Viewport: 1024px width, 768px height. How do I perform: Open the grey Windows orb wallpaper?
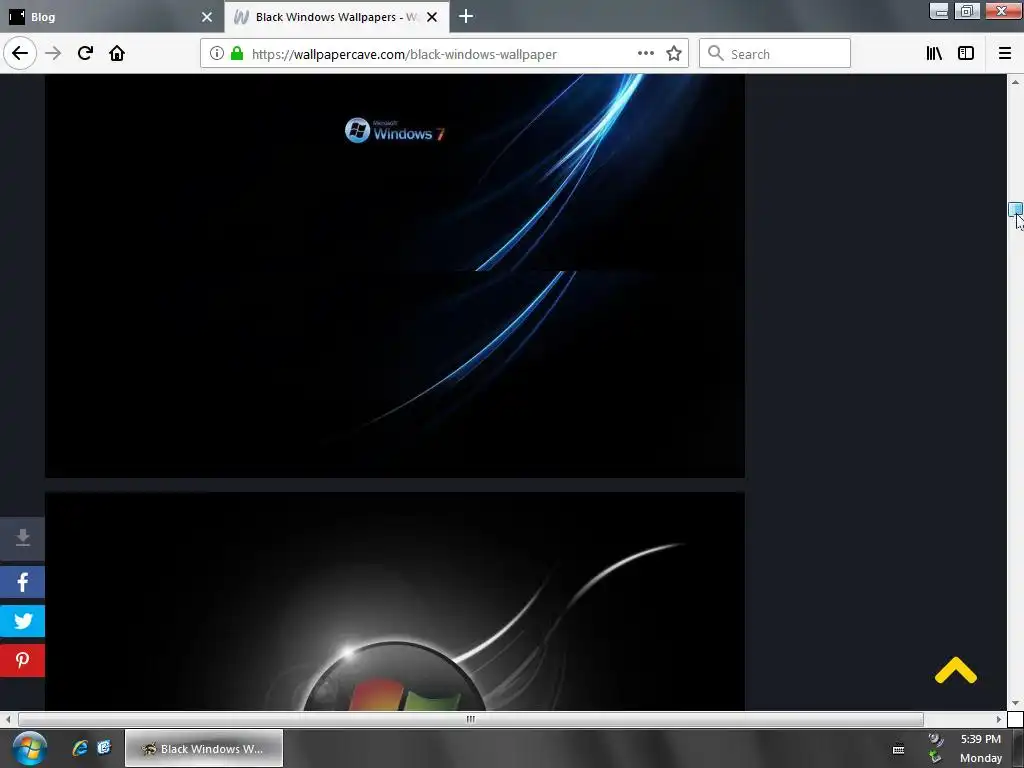click(x=394, y=601)
